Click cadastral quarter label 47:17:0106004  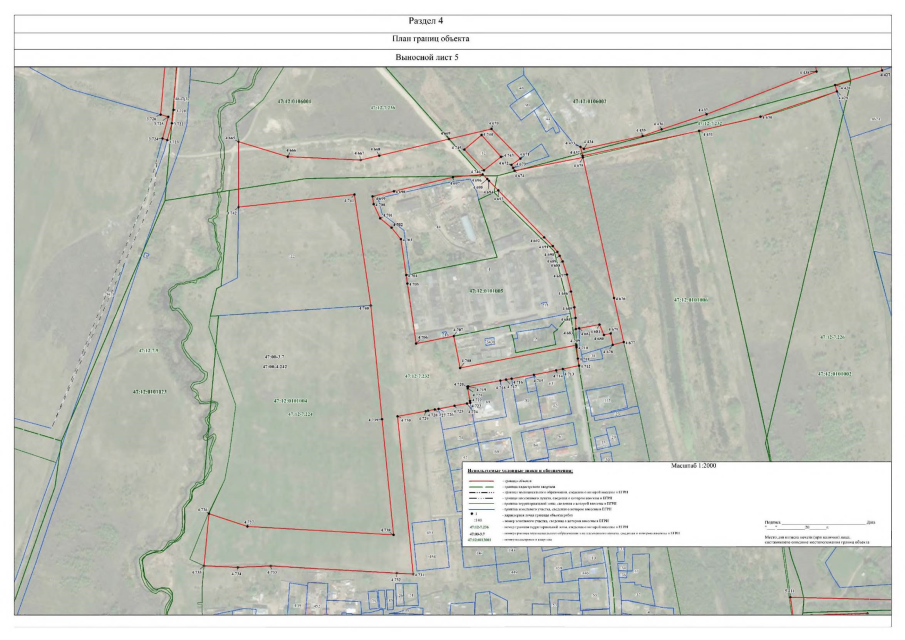pyautogui.click(x=294, y=101)
